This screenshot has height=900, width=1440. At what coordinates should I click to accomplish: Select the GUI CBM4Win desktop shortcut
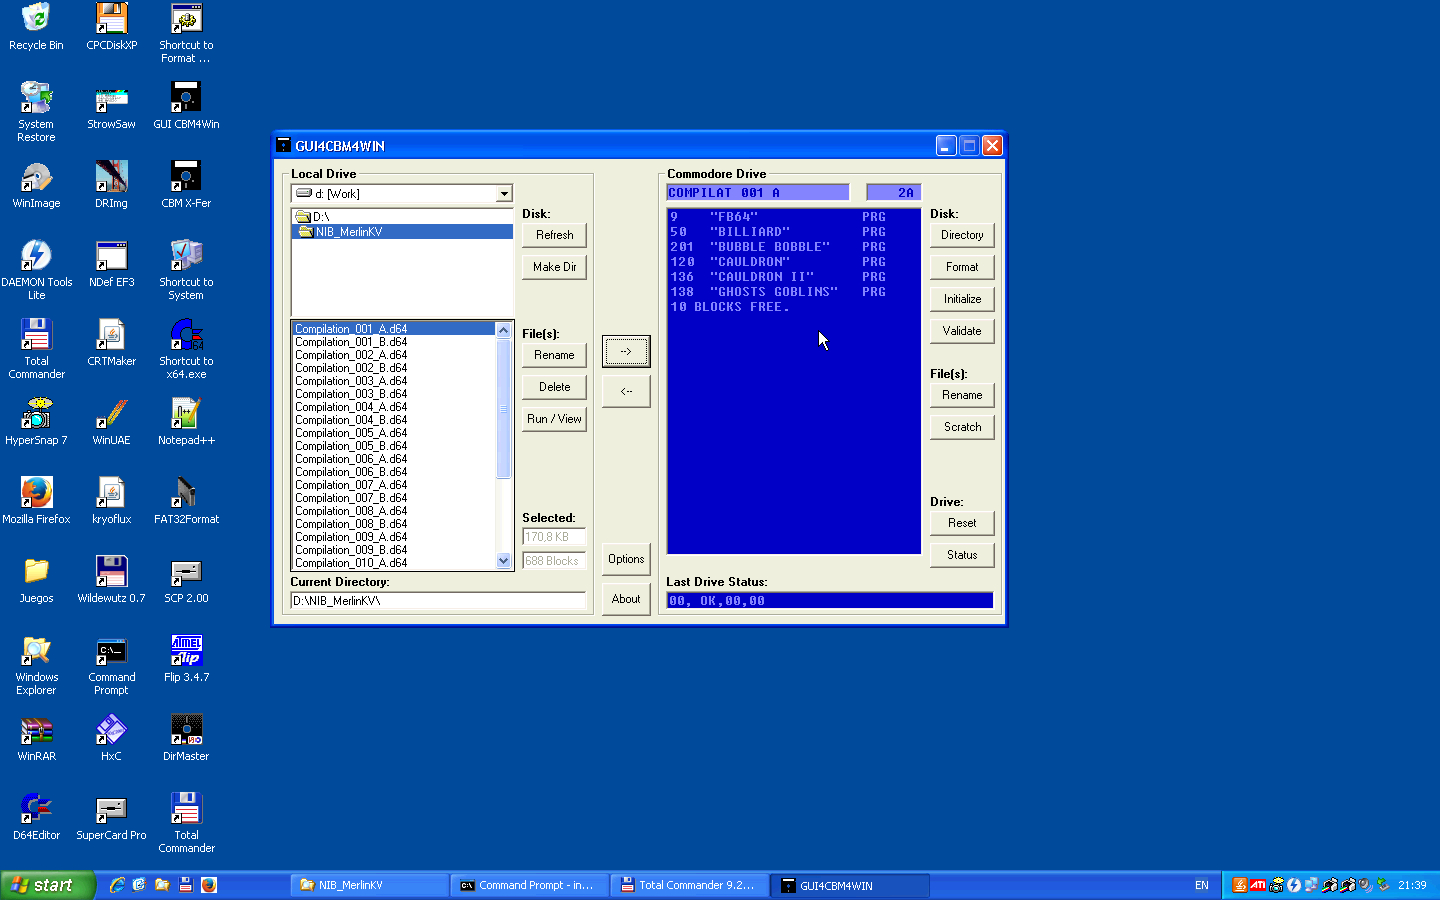[186, 106]
